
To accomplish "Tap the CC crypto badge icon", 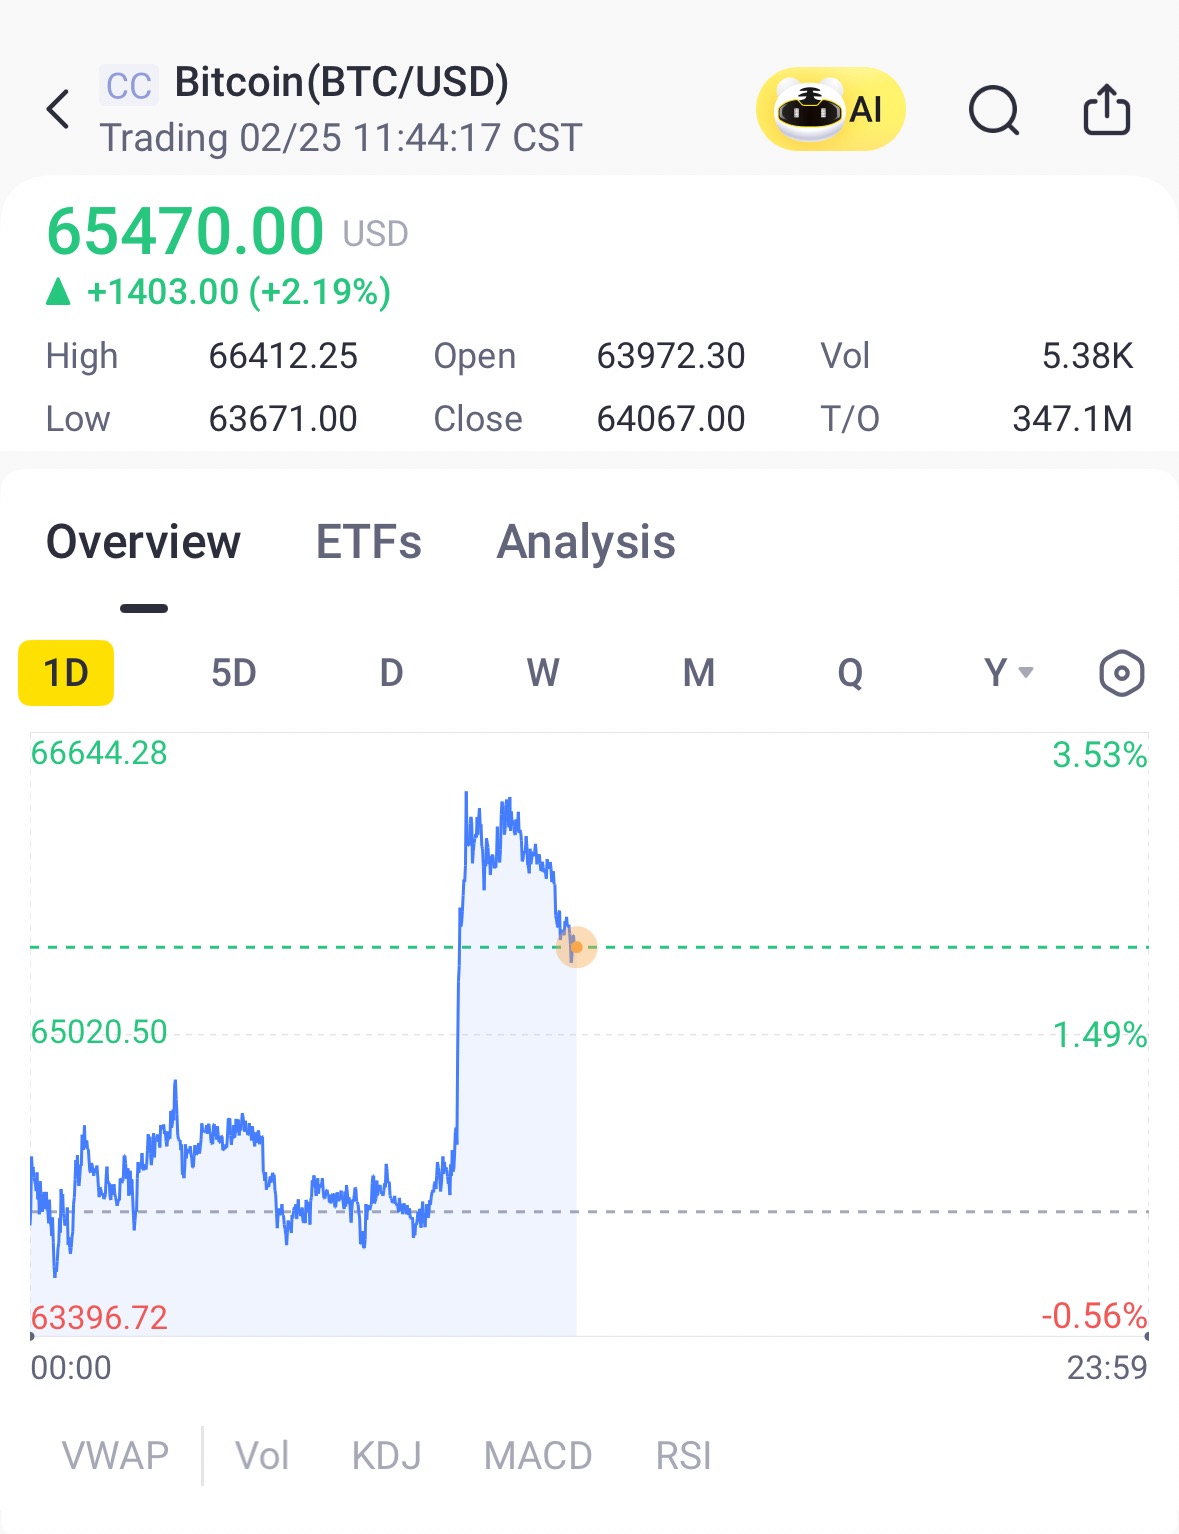I will pyautogui.click(x=129, y=86).
